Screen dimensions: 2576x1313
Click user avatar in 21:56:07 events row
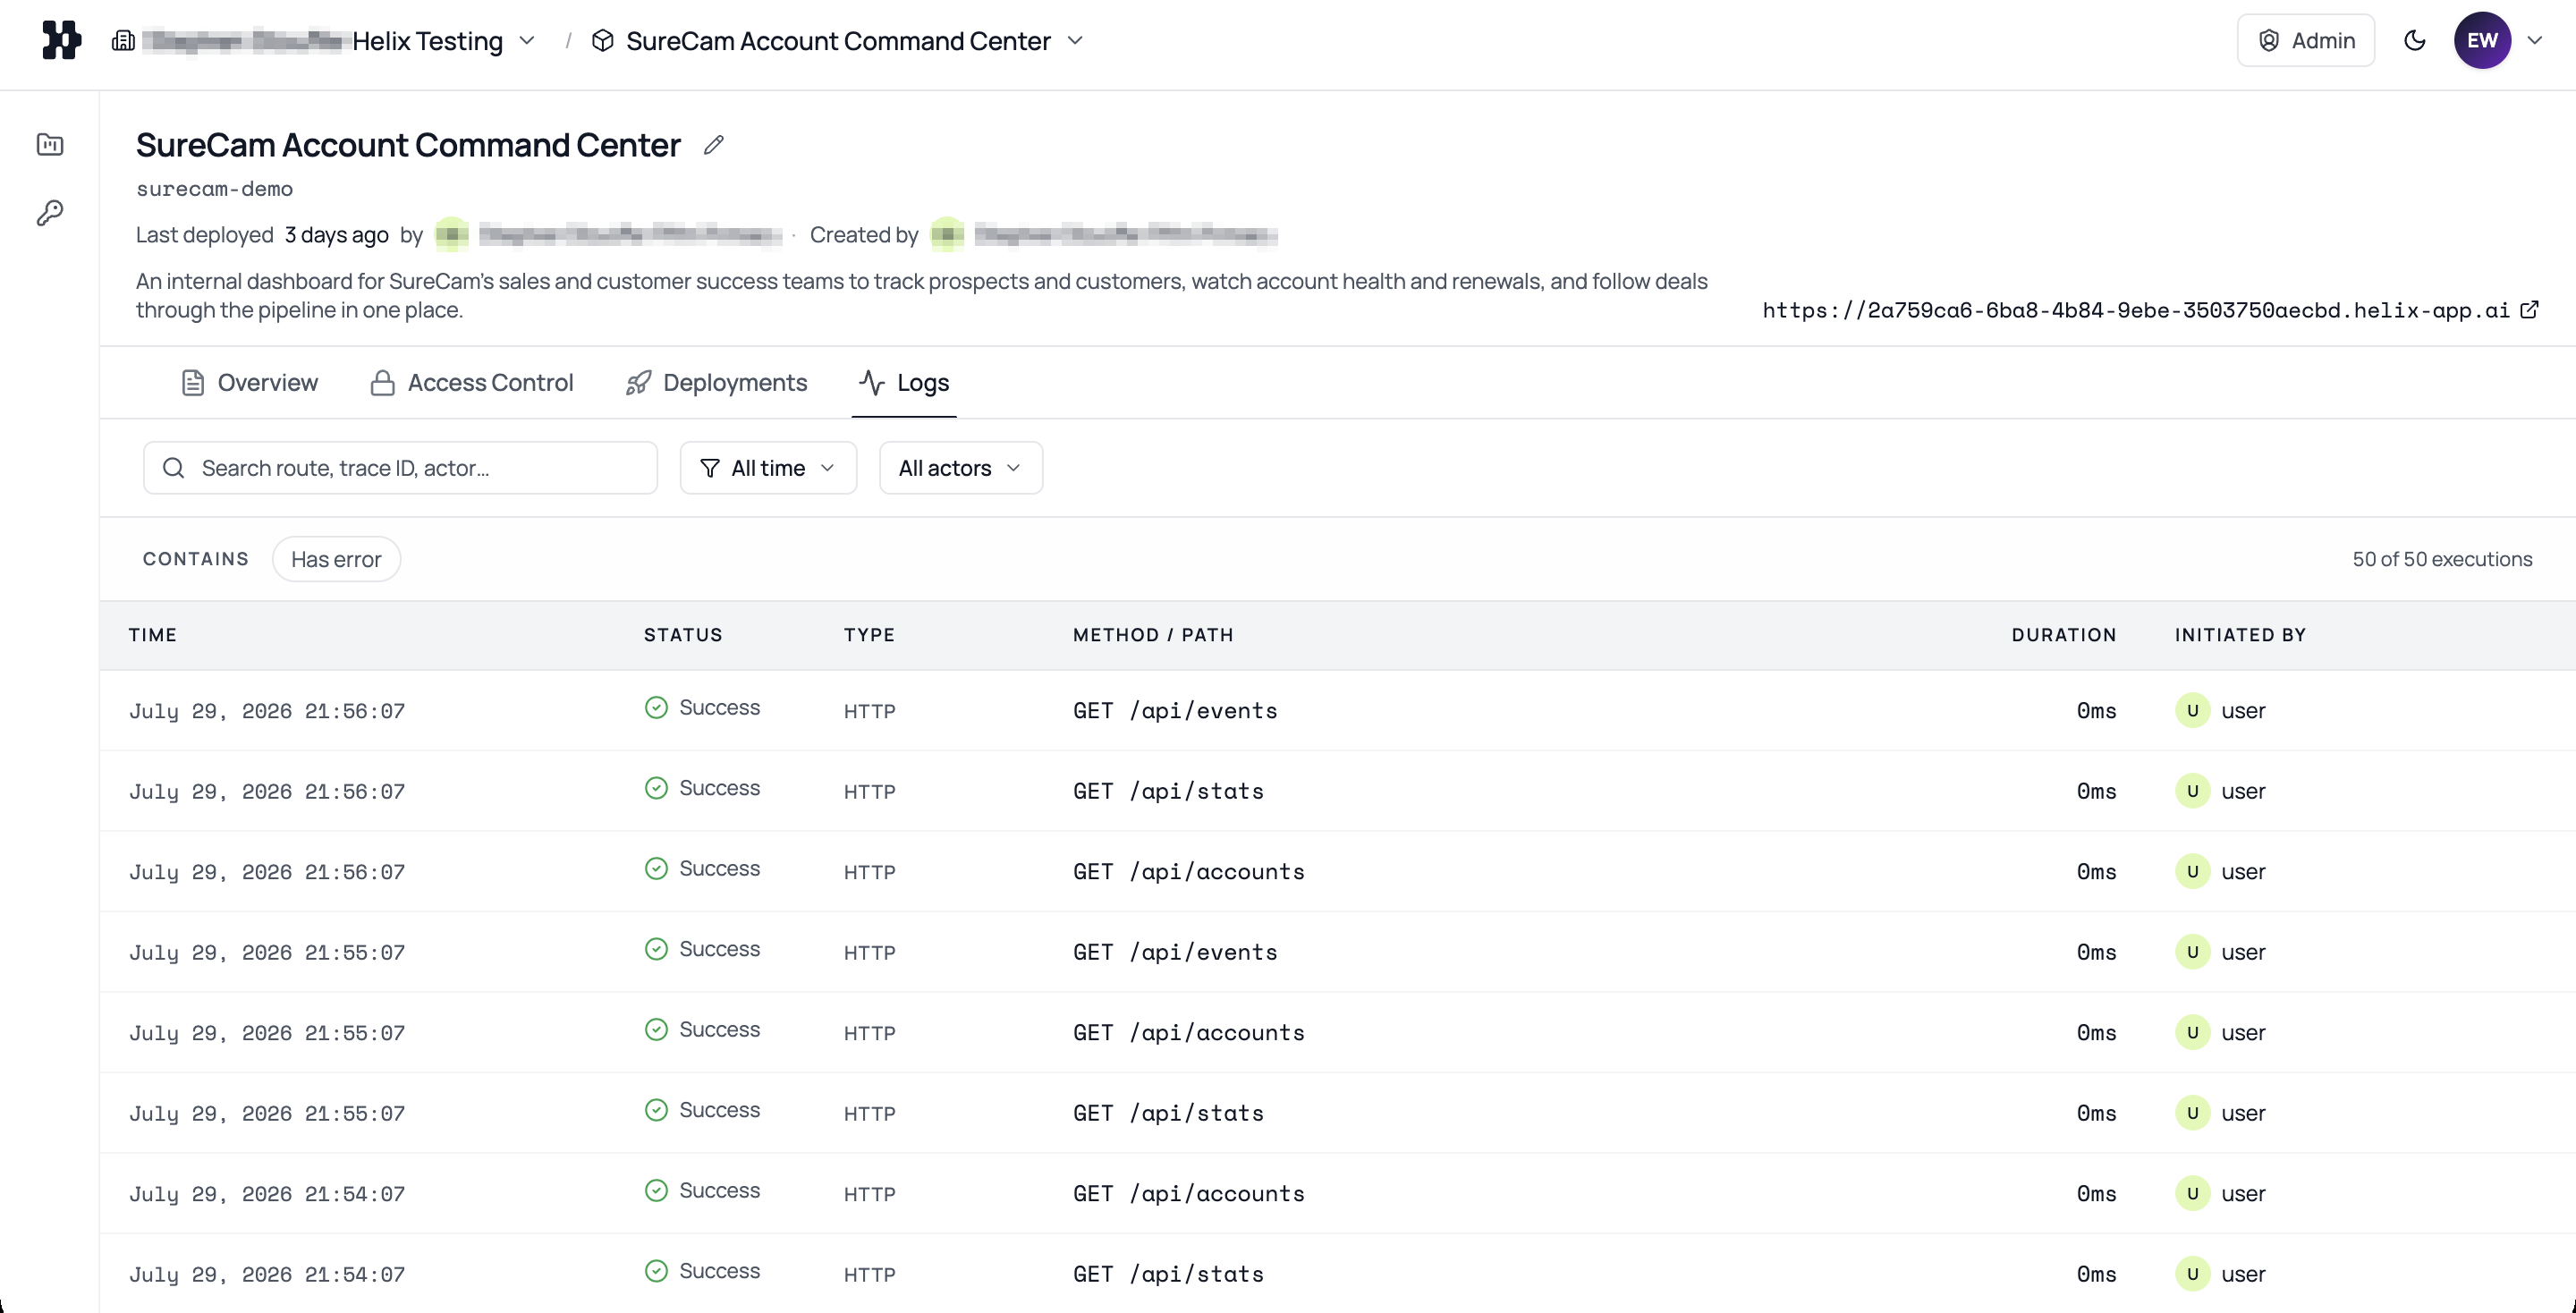click(x=2192, y=711)
